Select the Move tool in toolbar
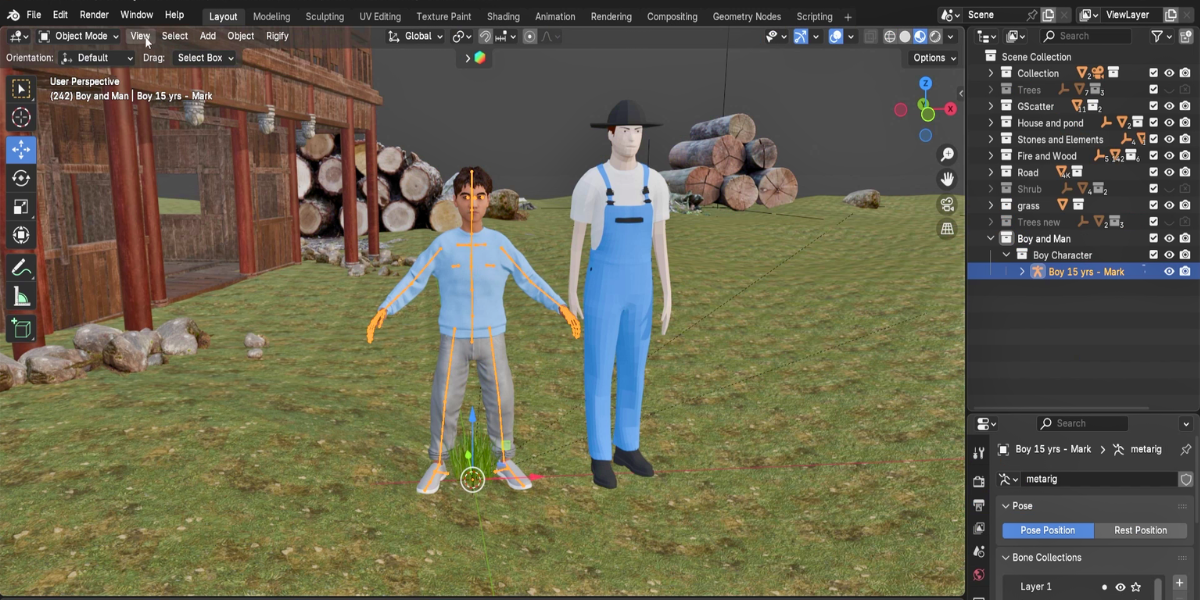The width and height of the screenshot is (1200, 600). tap(21, 150)
